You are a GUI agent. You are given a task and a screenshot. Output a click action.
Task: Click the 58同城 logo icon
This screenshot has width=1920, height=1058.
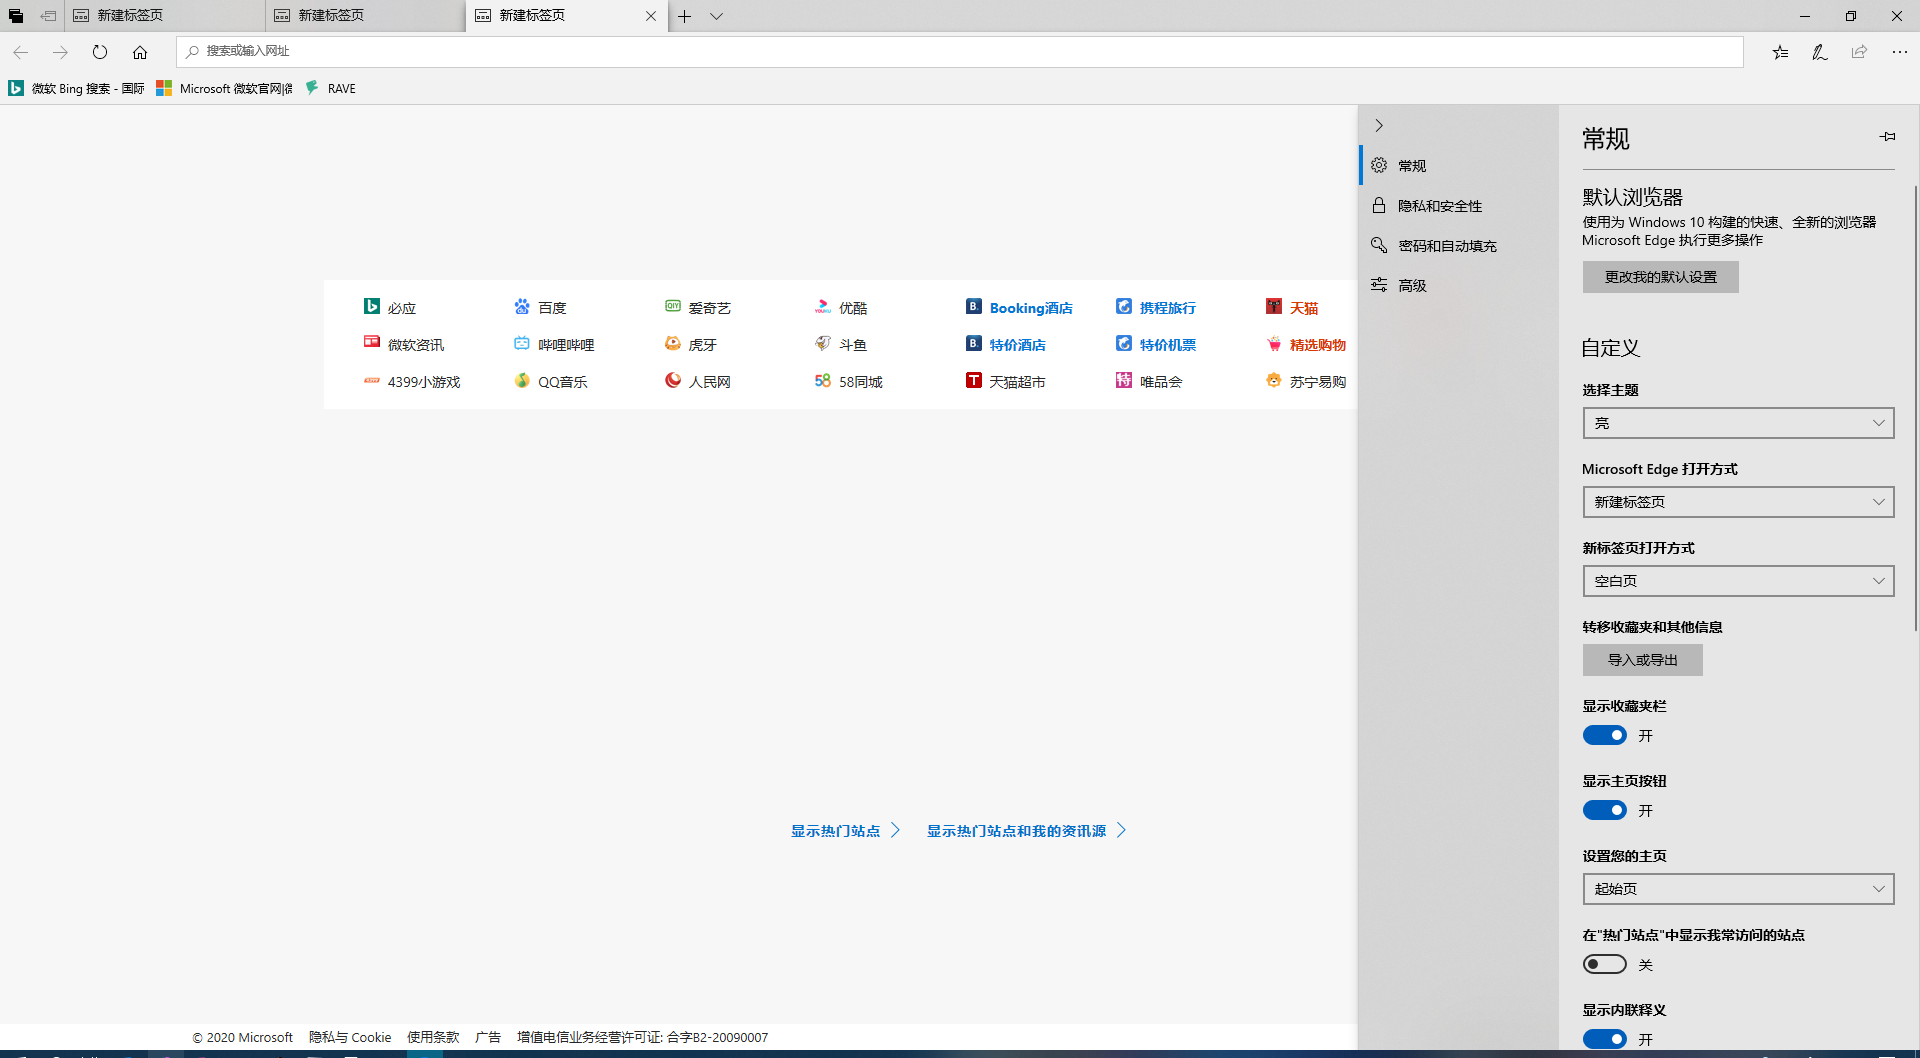(x=823, y=381)
